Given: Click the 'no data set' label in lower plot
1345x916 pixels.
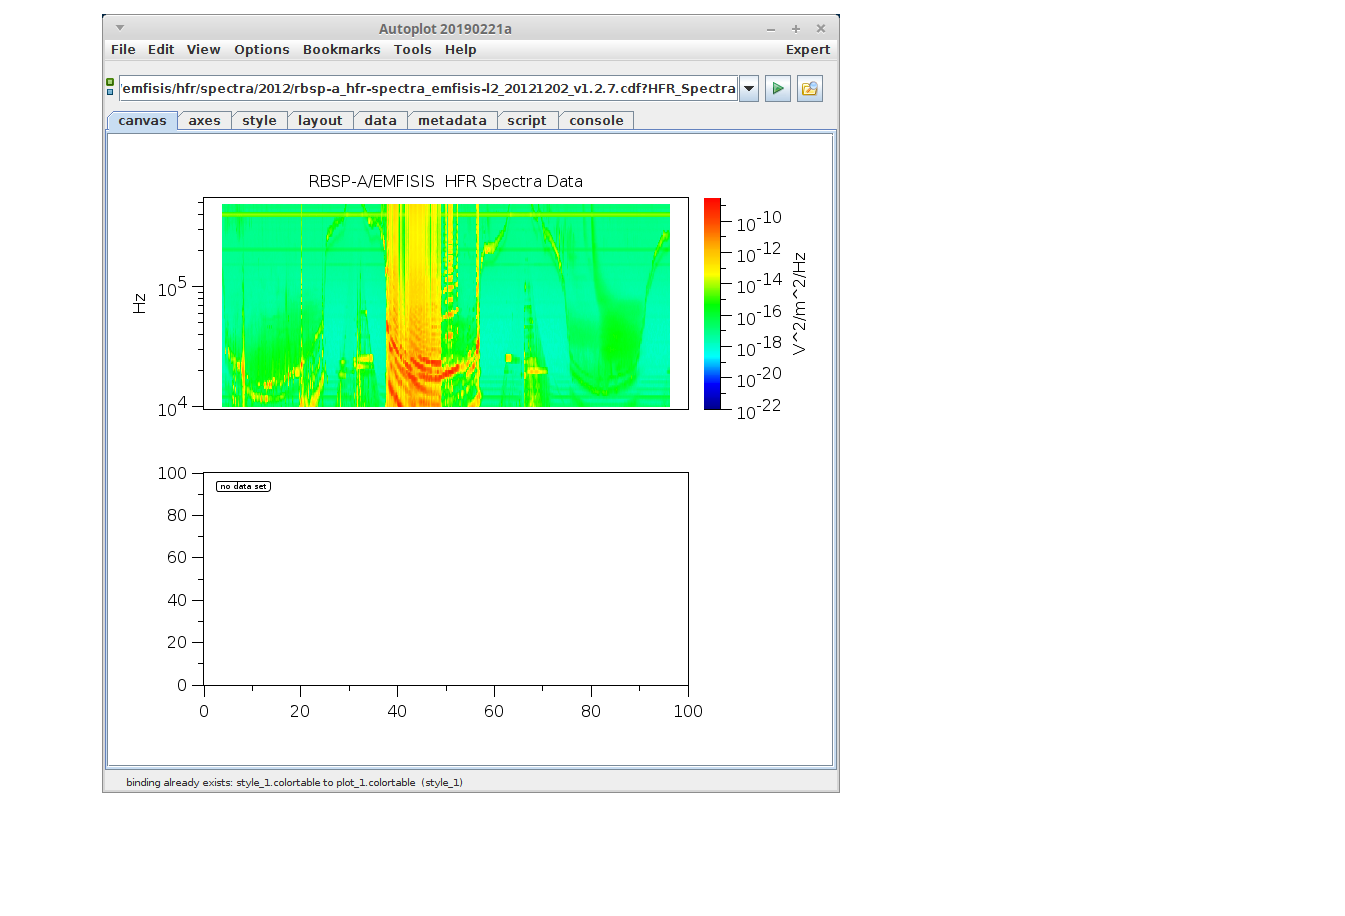Looking at the screenshot, I should pyautogui.click(x=243, y=487).
